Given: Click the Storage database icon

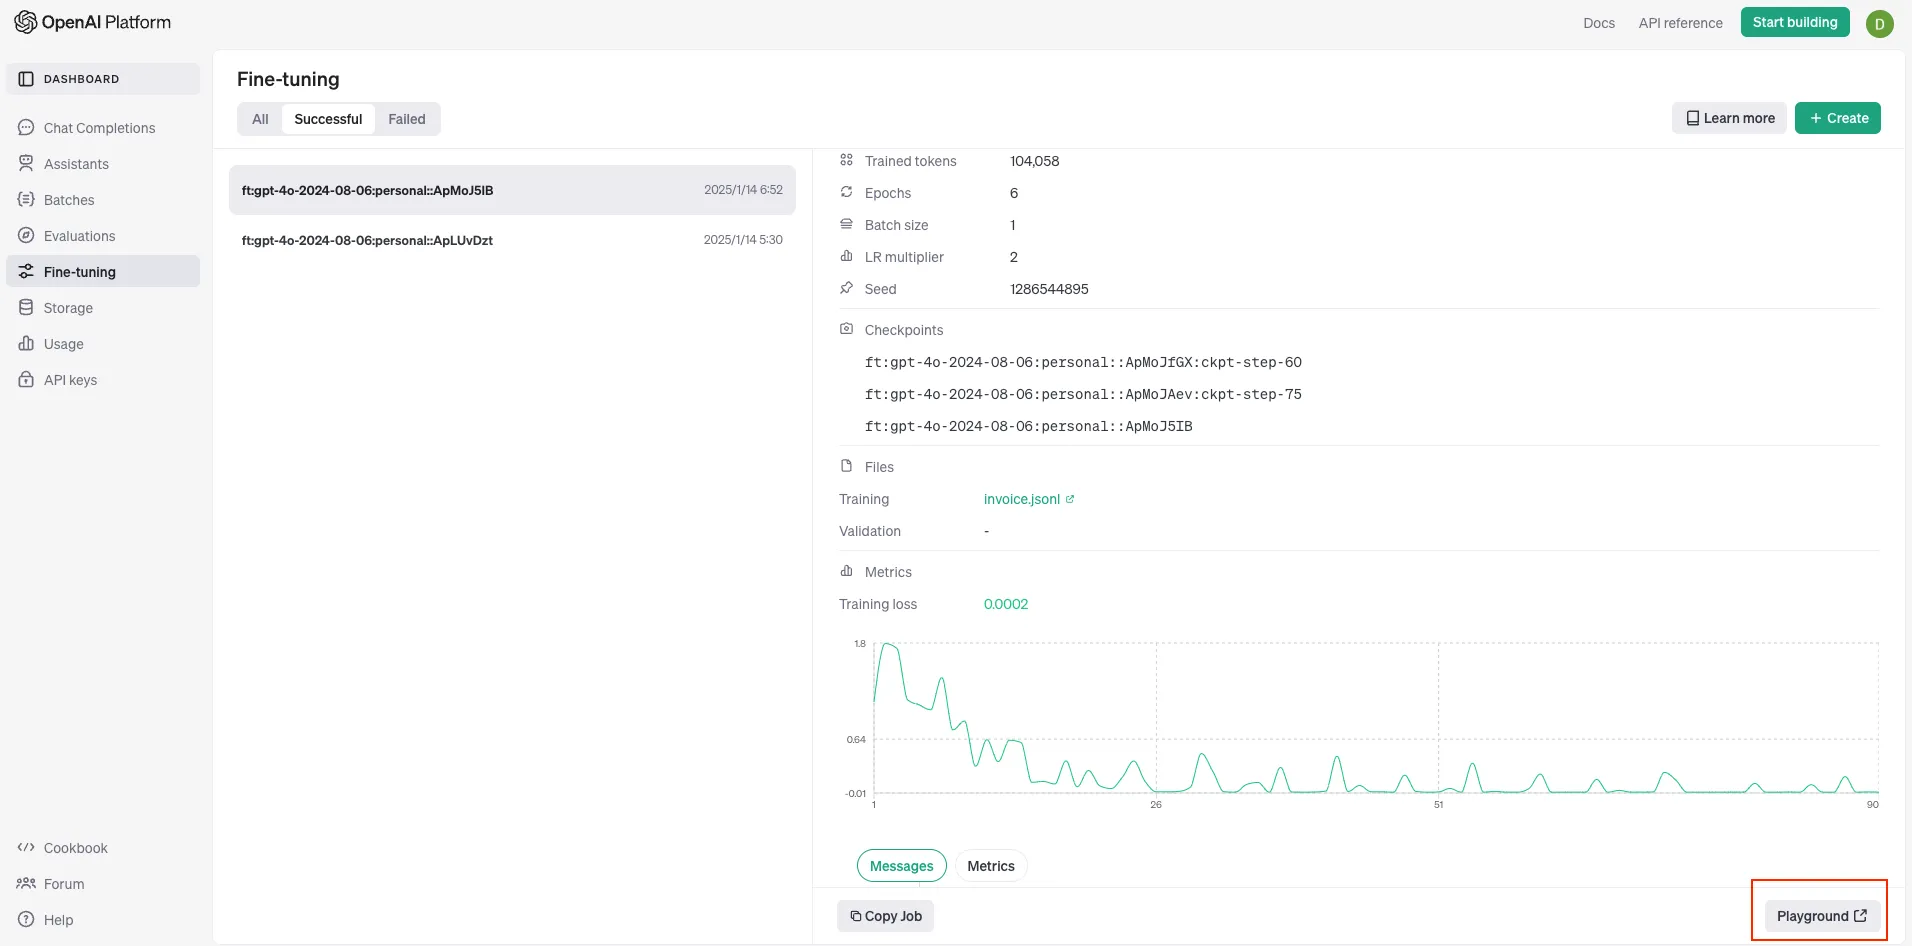Looking at the screenshot, I should (x=26, y=307).
